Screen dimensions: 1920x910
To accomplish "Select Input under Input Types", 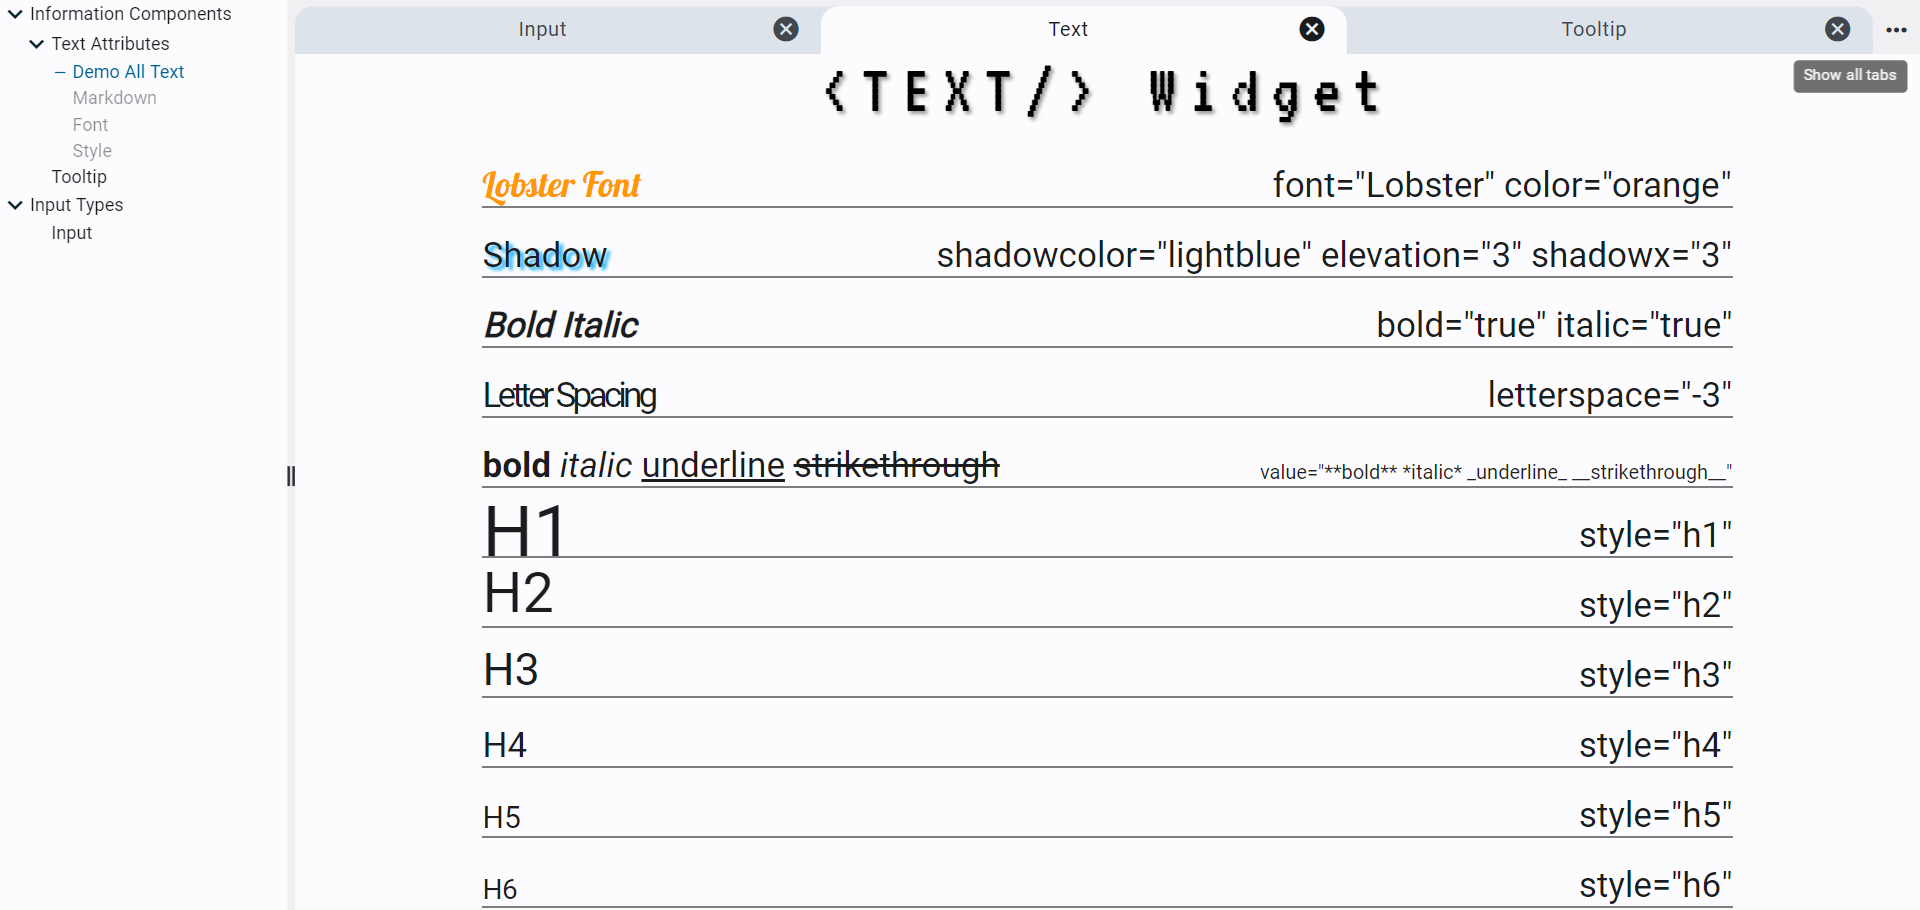I will 72,233.
